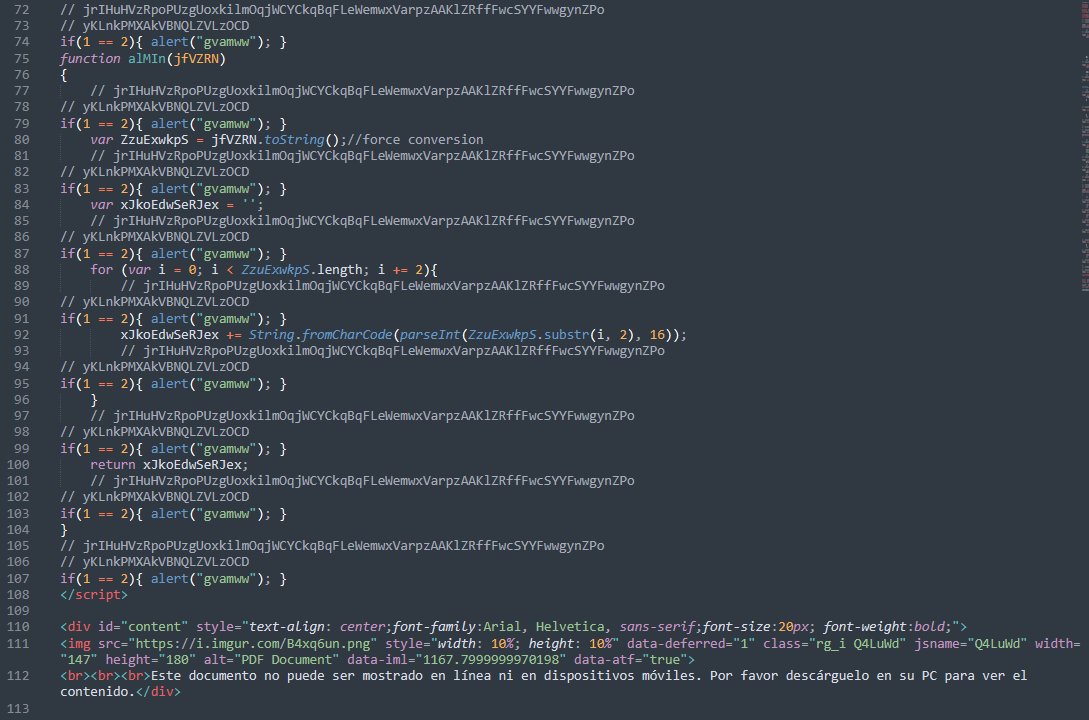Click the data-deferred="1" attribute

pyautogui.click(x=691, y=644)
